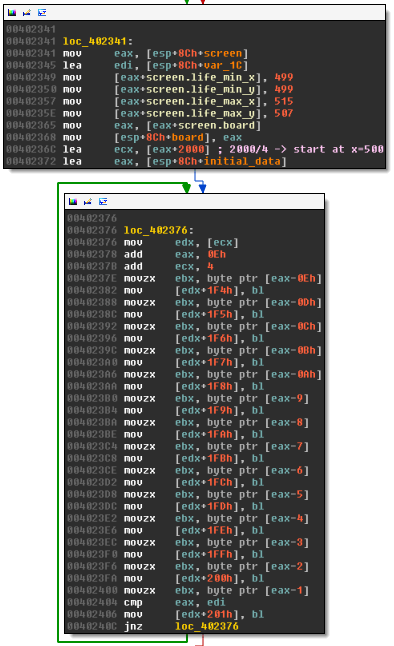Click var_1C in the lea edi line
Screen dimensions: 394x646
click(x=223, y=66)
